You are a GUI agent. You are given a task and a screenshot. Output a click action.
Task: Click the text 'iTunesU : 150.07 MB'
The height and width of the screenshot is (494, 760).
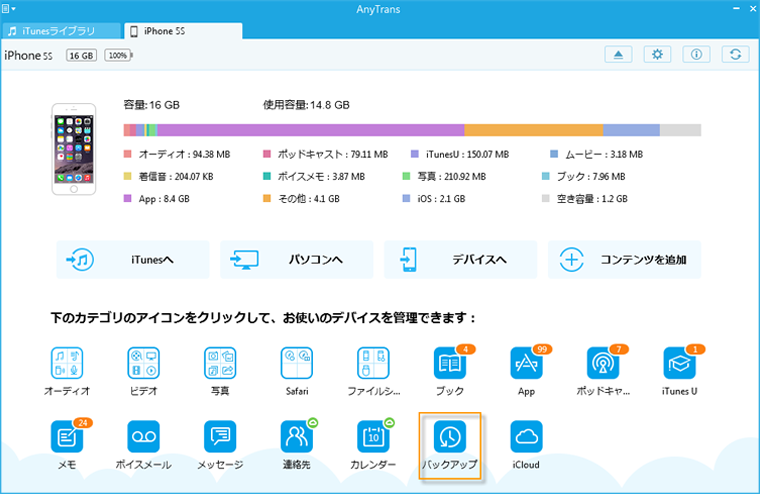click(467, 154)
